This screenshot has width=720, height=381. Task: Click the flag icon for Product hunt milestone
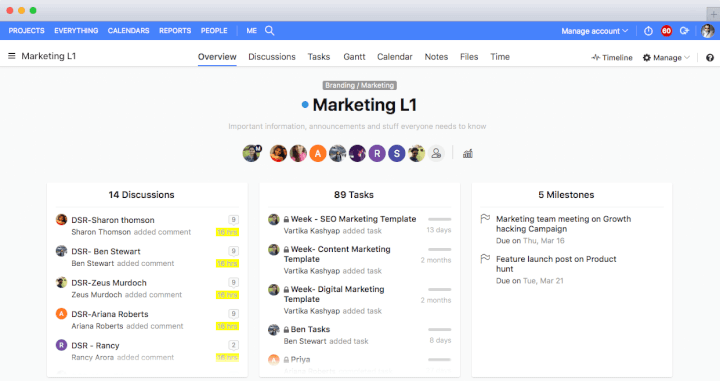point(485,258)
